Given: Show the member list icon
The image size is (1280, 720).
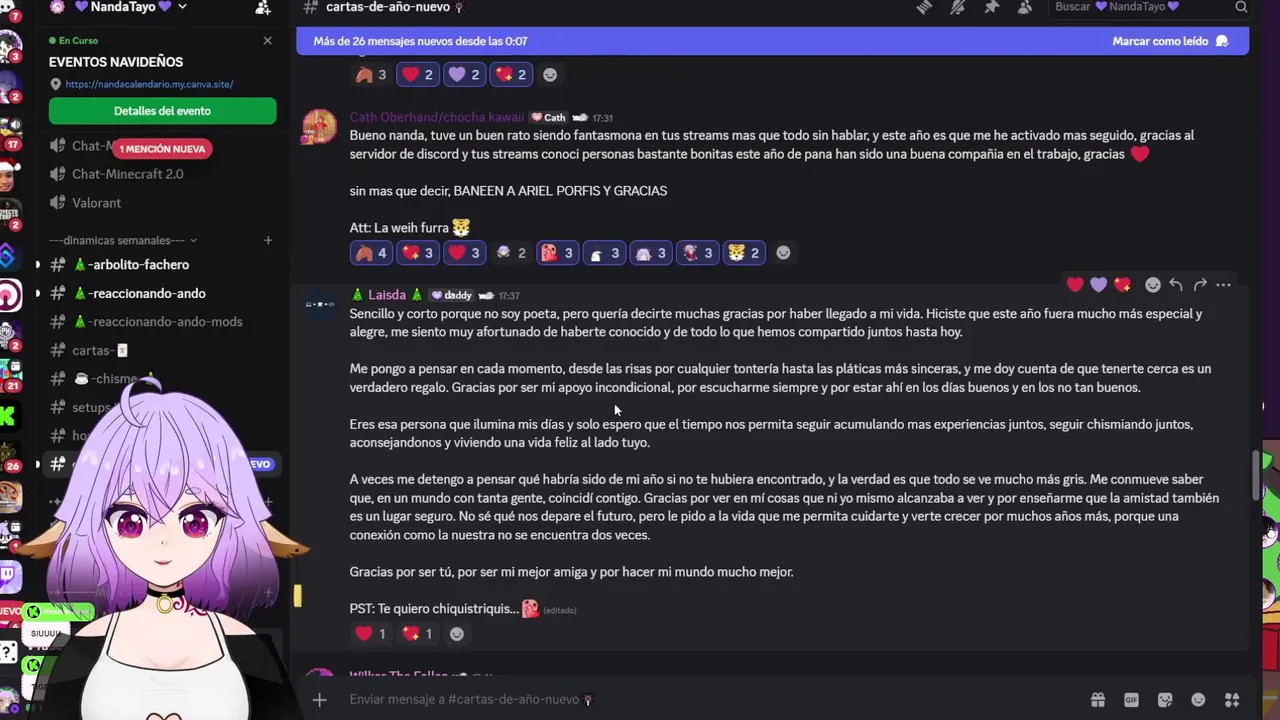Looking at the screenshot, I should [1025, 7].
